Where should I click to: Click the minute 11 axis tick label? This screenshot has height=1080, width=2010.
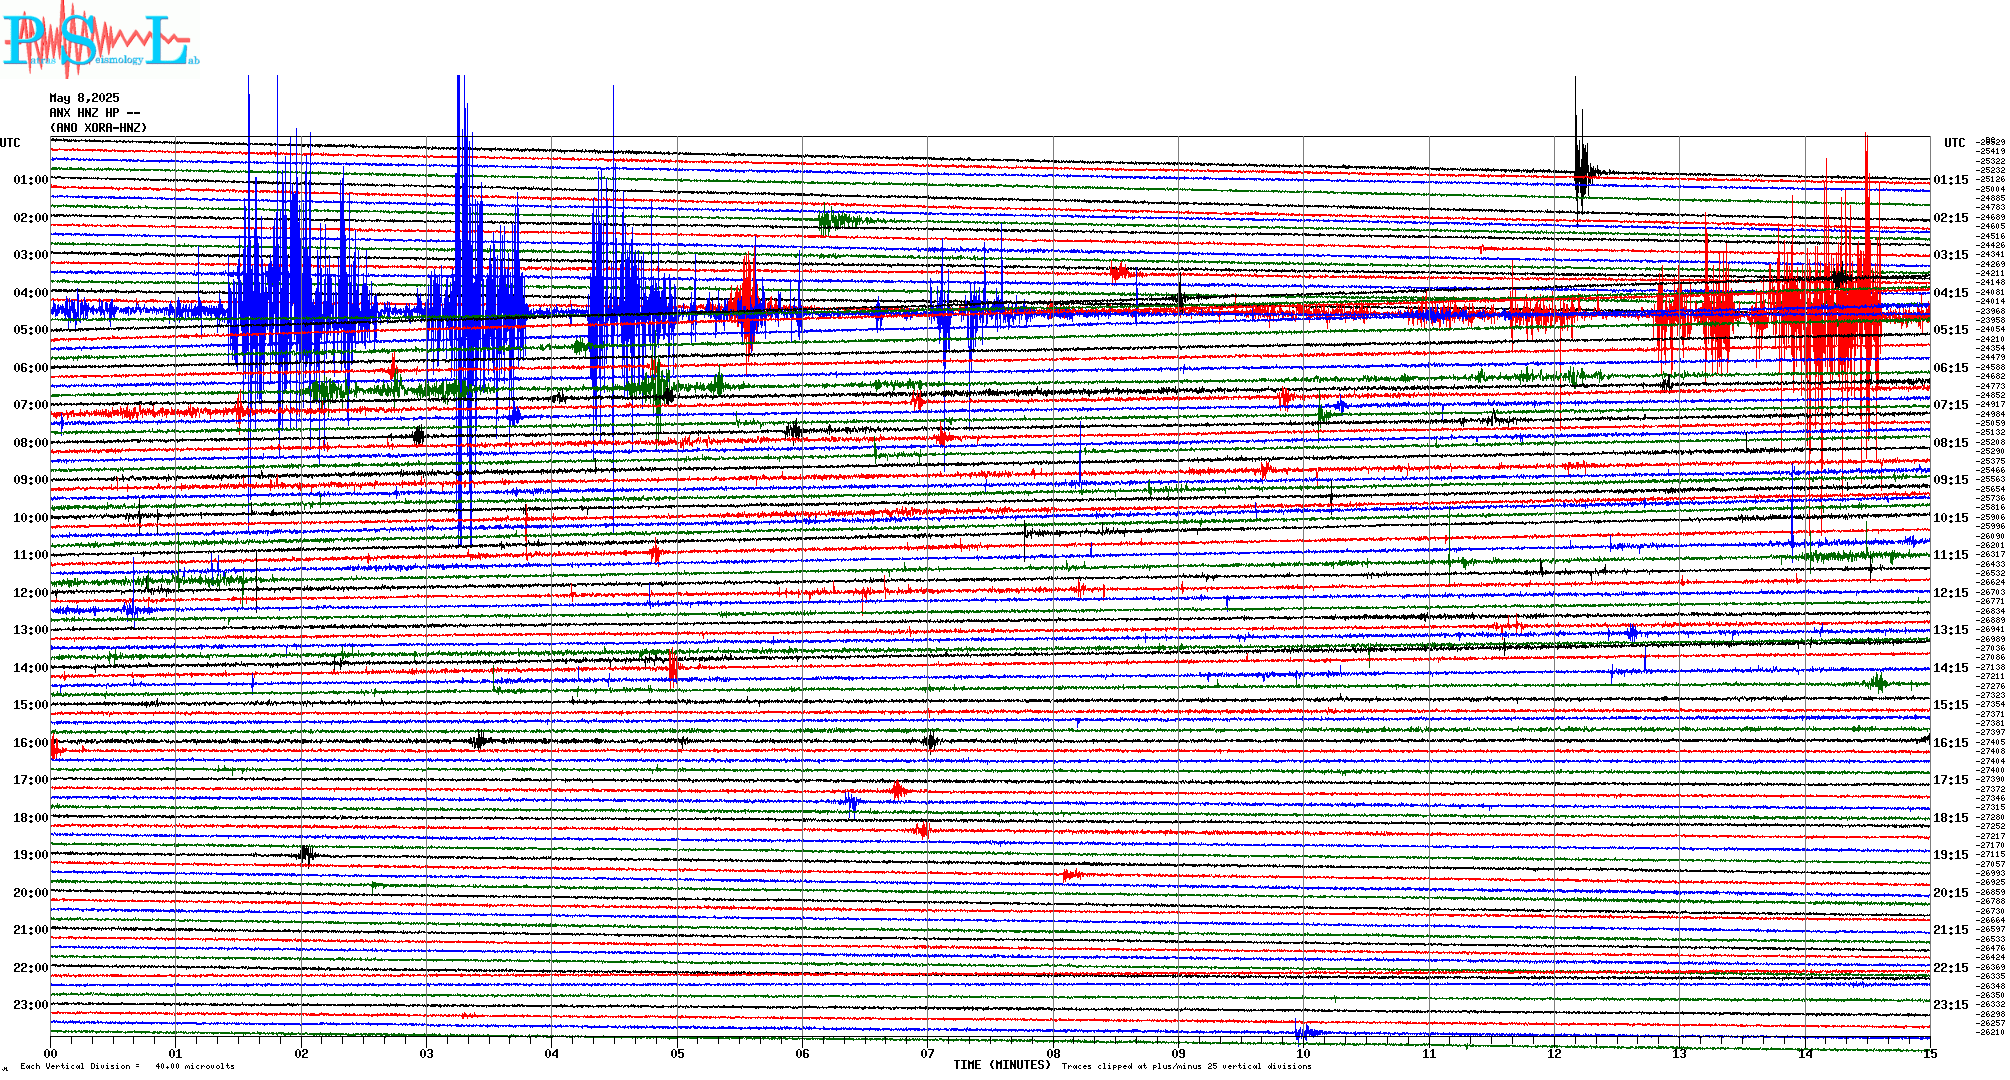coord(1429,1054)
